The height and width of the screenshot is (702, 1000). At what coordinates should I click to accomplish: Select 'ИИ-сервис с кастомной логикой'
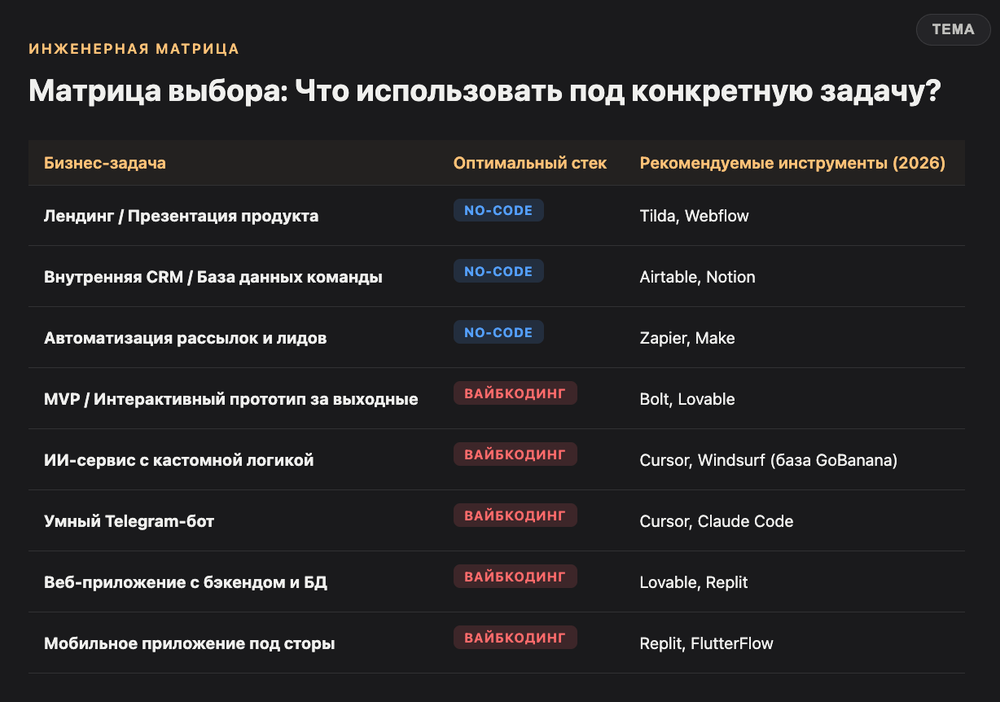(x=179, y=460)
